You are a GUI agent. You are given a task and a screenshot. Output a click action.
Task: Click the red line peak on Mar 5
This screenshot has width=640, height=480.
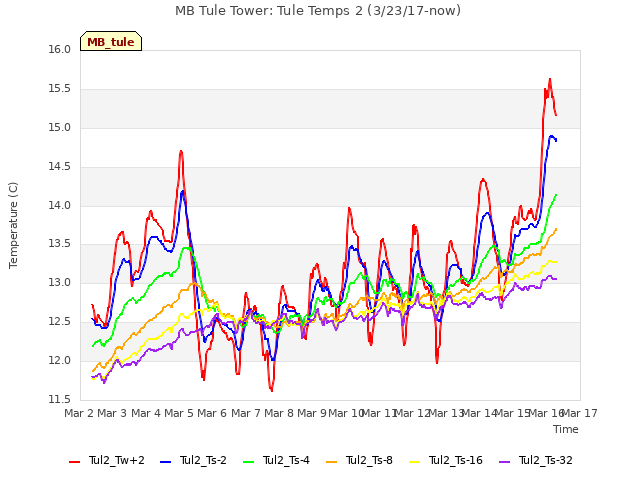click(x=181, y=151)
